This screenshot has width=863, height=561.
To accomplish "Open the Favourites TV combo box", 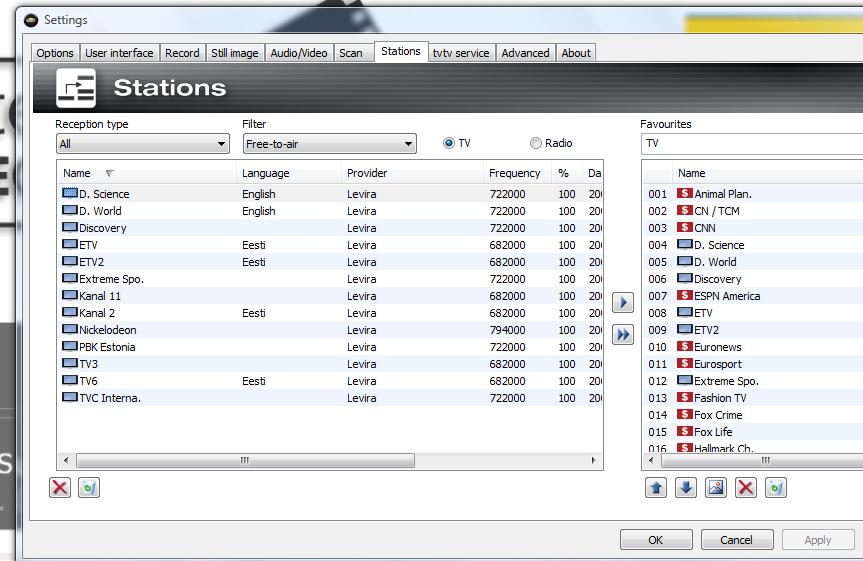I will (752, 144).
